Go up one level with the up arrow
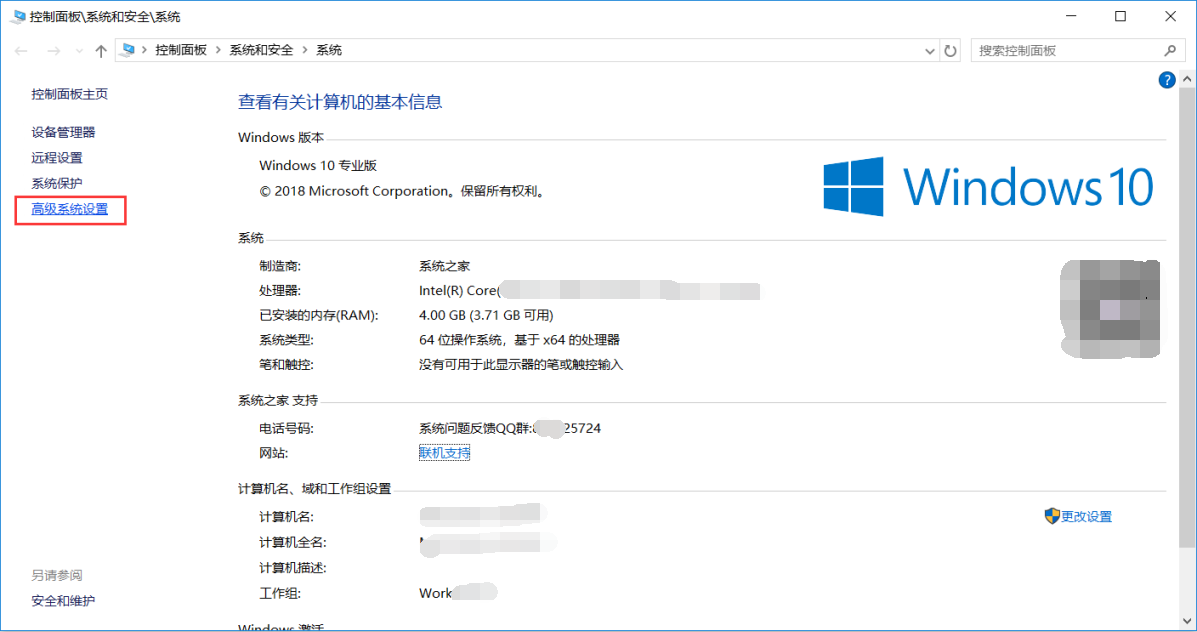Viewport: 1197px width, 632px height. [x=101, y=51]
